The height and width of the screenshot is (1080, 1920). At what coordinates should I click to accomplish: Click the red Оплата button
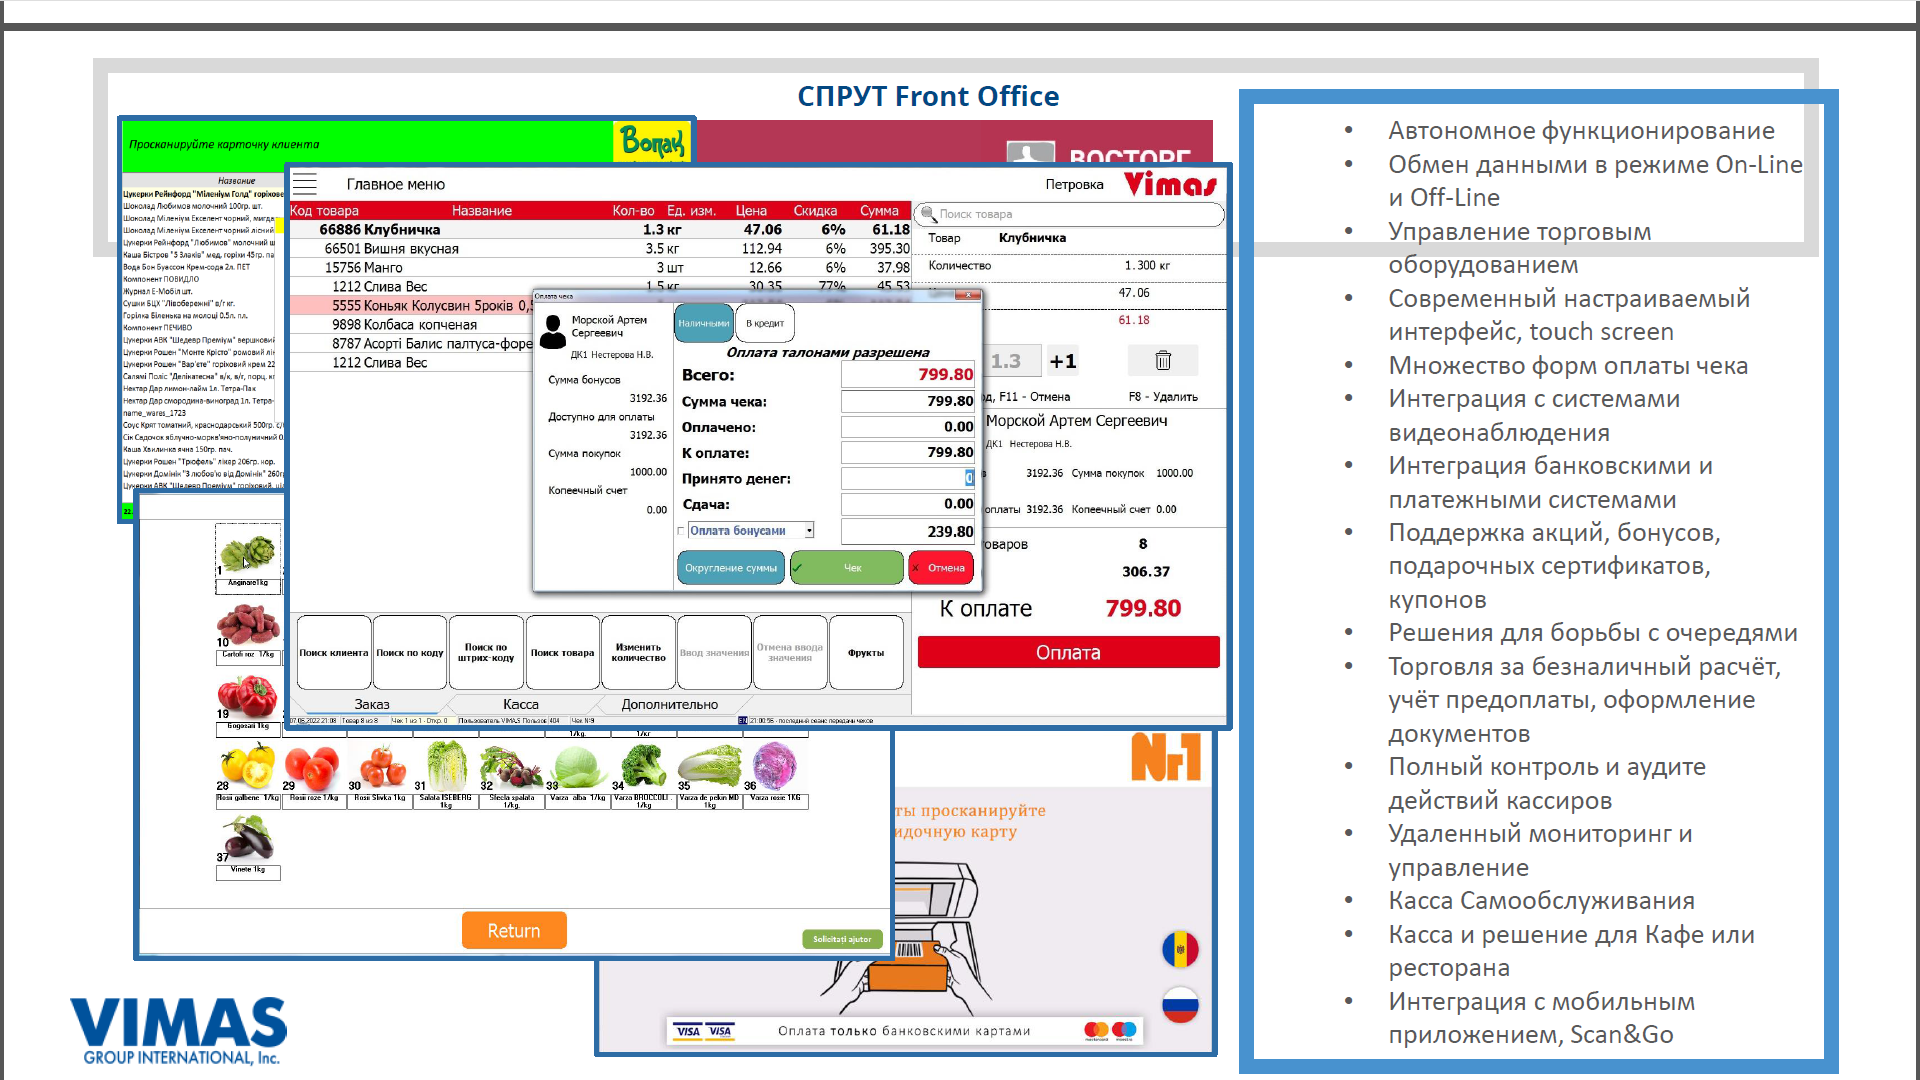click(x=1068, y=653)
